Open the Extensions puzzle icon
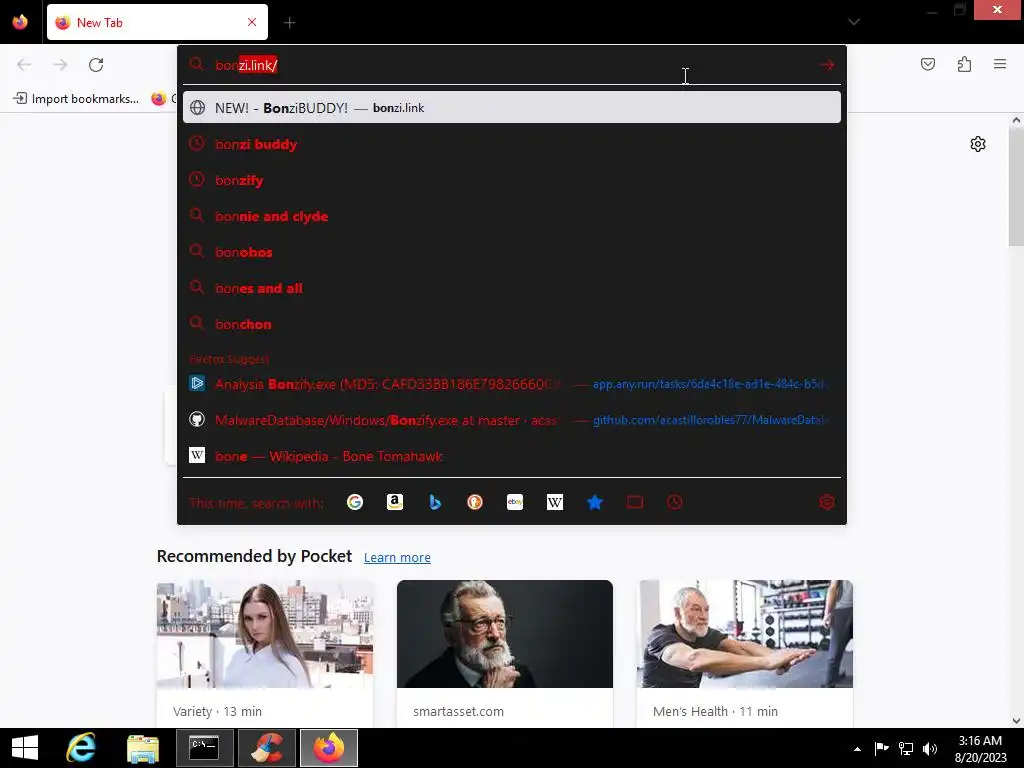Screen dimensions: 1024x768 click(964, 64)
